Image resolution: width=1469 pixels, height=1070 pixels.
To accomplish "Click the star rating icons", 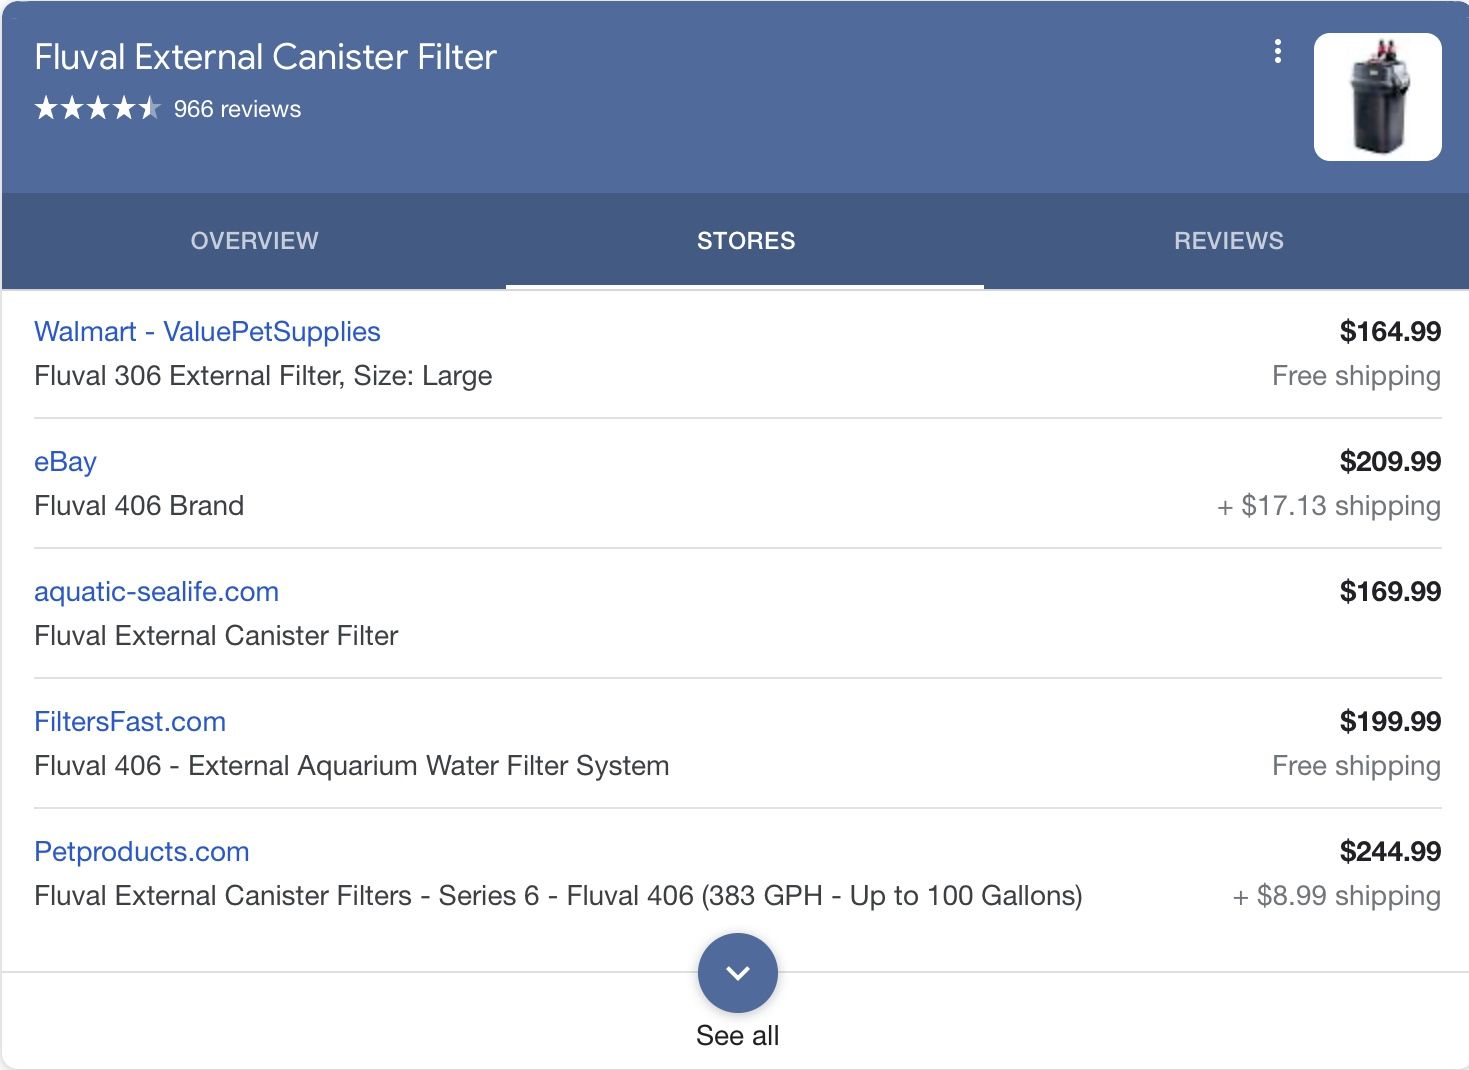I will tap(97, 108).
